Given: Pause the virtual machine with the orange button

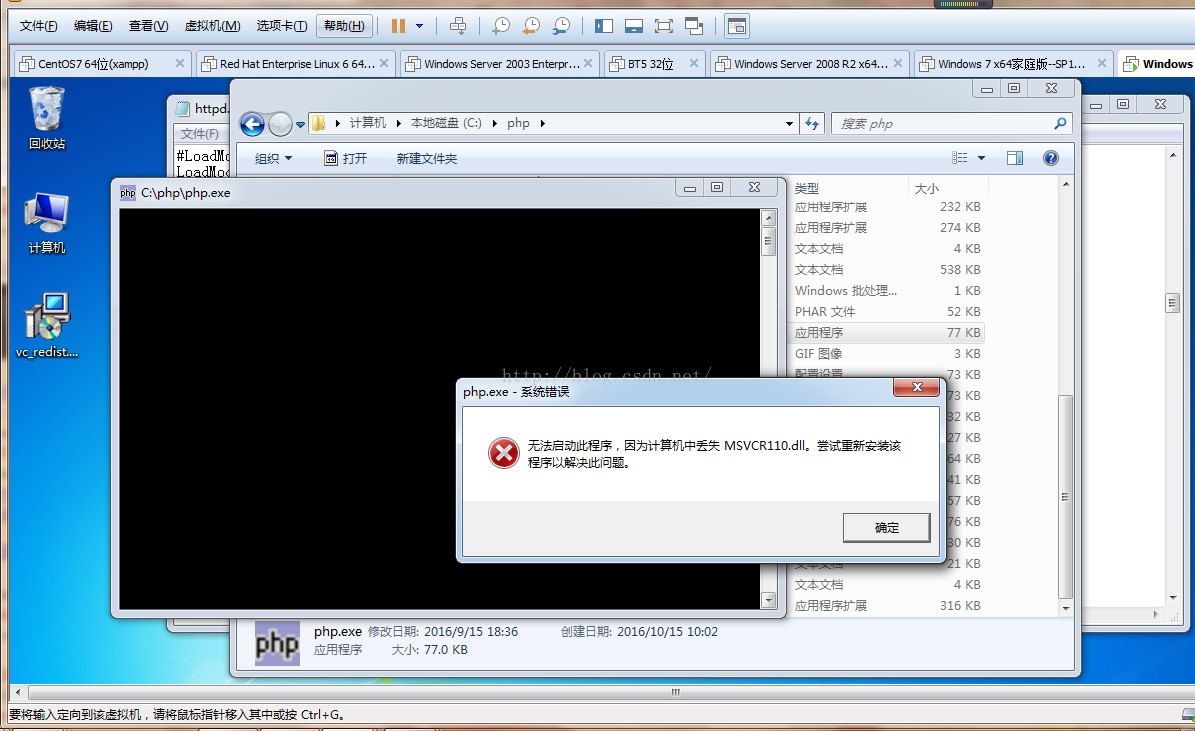Looking at the screenshot, I should (398, 26).
